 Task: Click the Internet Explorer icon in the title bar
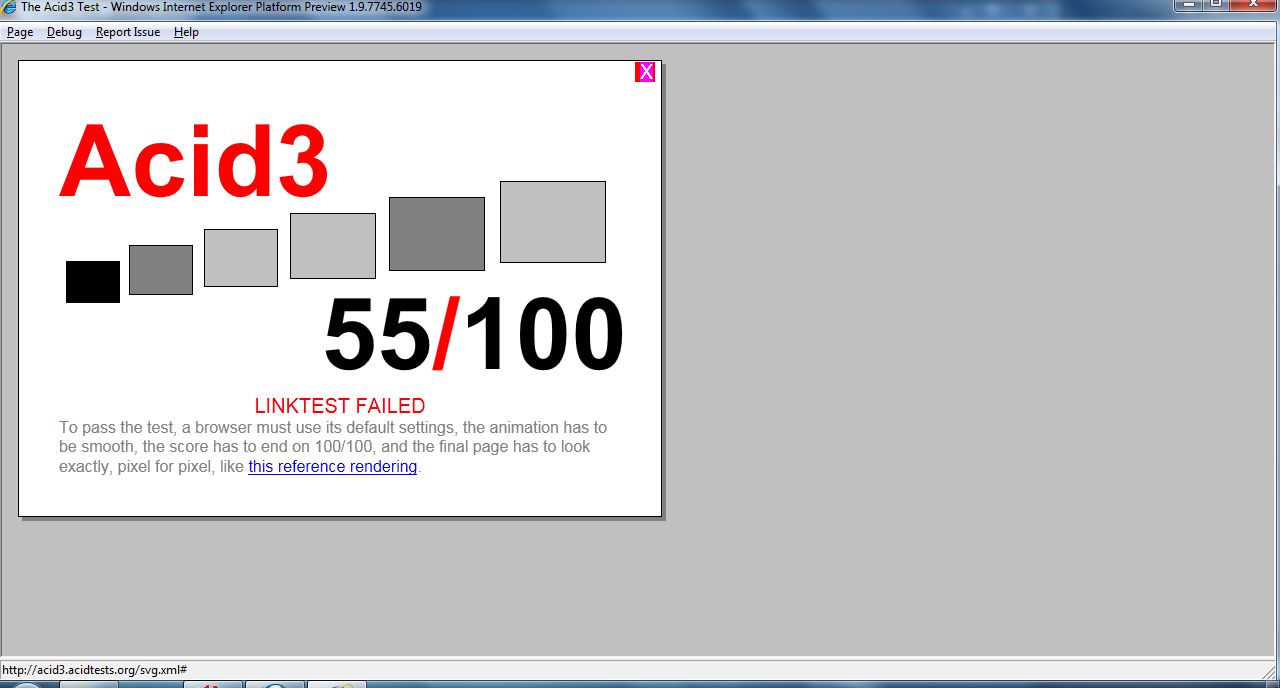coord(10,7)
